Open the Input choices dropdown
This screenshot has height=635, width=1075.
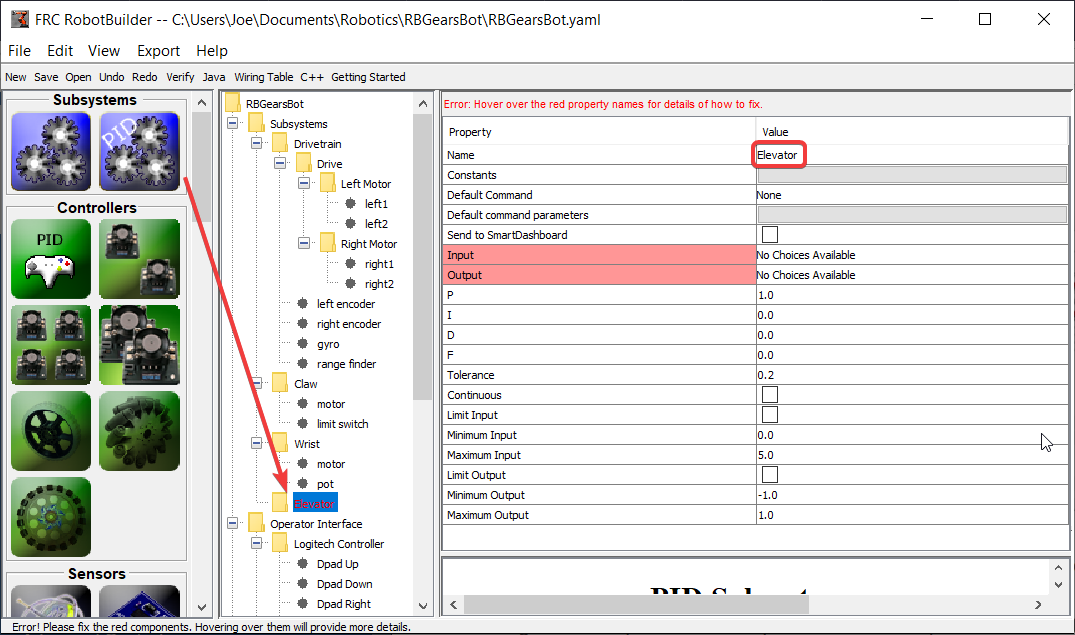click(x=910, y=255)
